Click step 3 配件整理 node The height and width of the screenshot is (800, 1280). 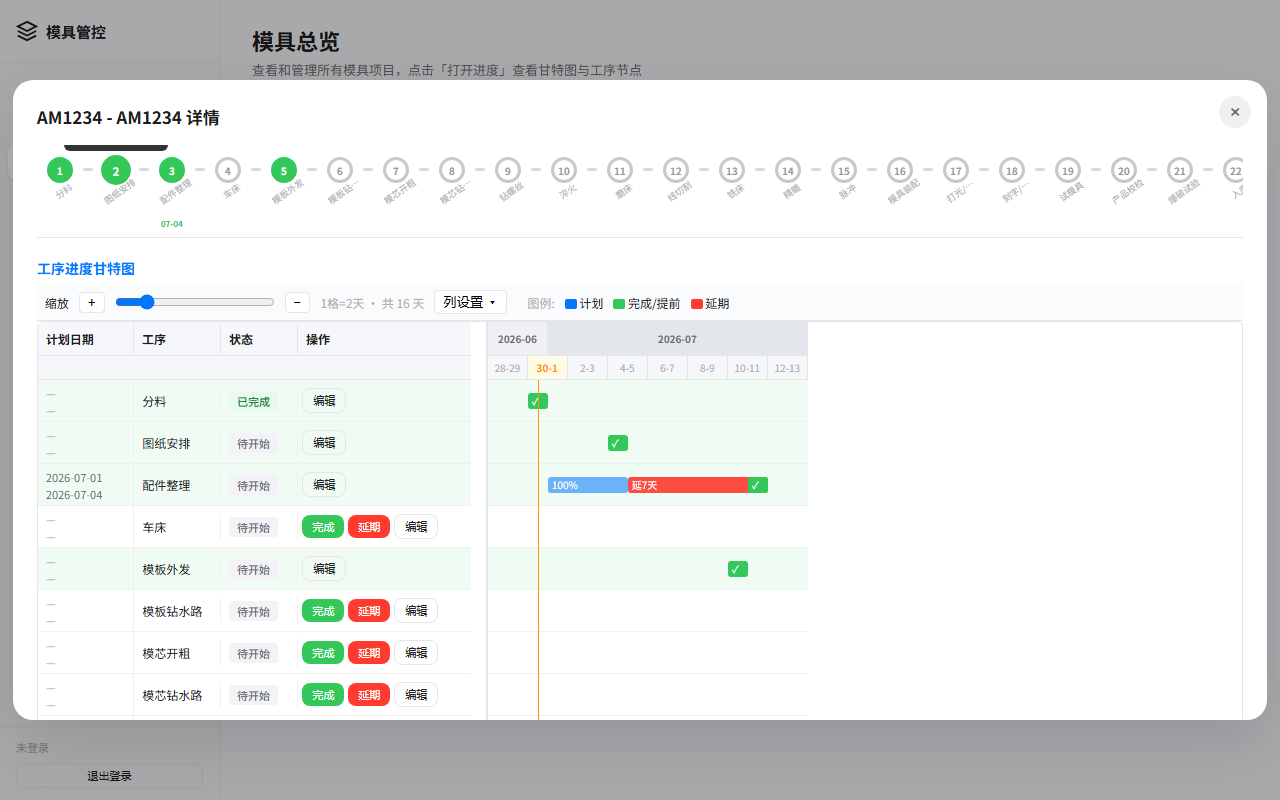(x=172, y=170)
